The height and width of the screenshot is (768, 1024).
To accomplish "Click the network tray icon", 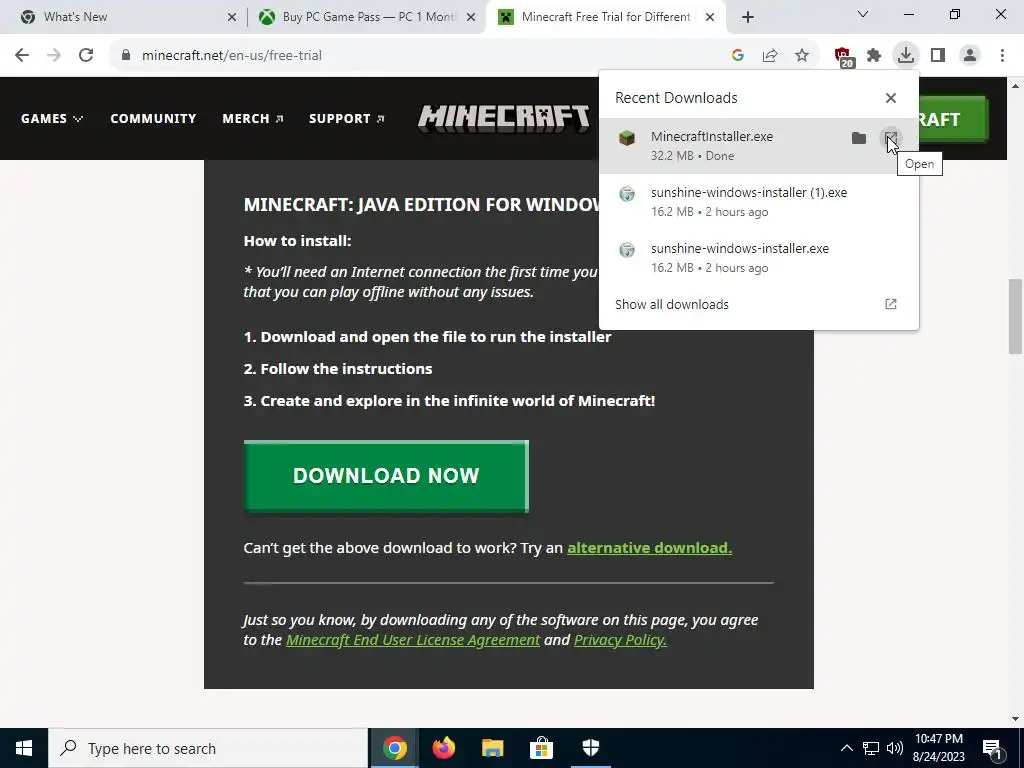I will (871, 748).
